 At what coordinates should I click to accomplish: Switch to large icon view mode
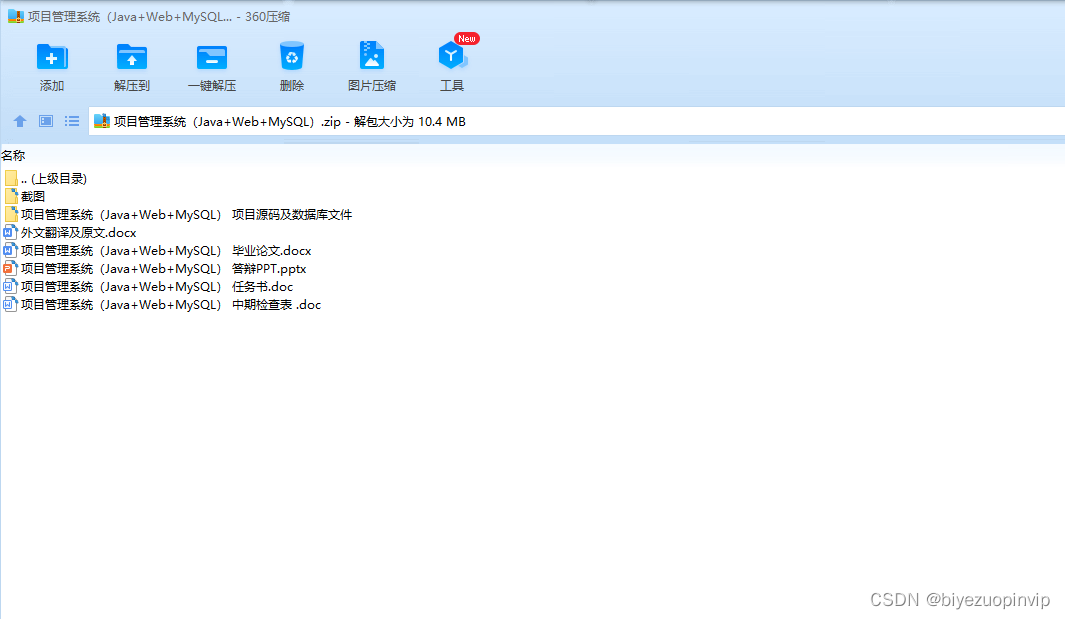(x=45, y=120)
